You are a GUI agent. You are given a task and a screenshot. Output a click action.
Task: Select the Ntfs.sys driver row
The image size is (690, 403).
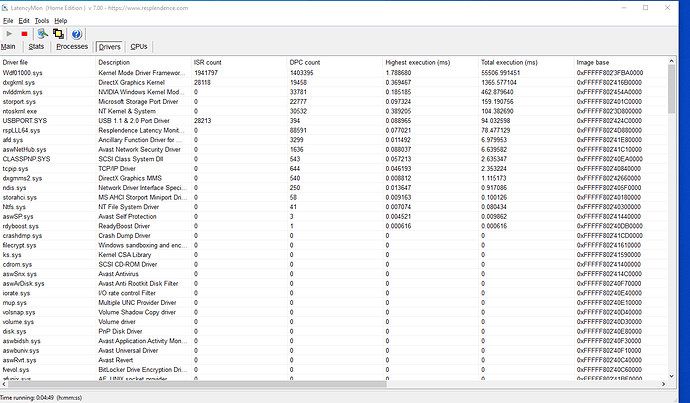click(x=334, y=207)
